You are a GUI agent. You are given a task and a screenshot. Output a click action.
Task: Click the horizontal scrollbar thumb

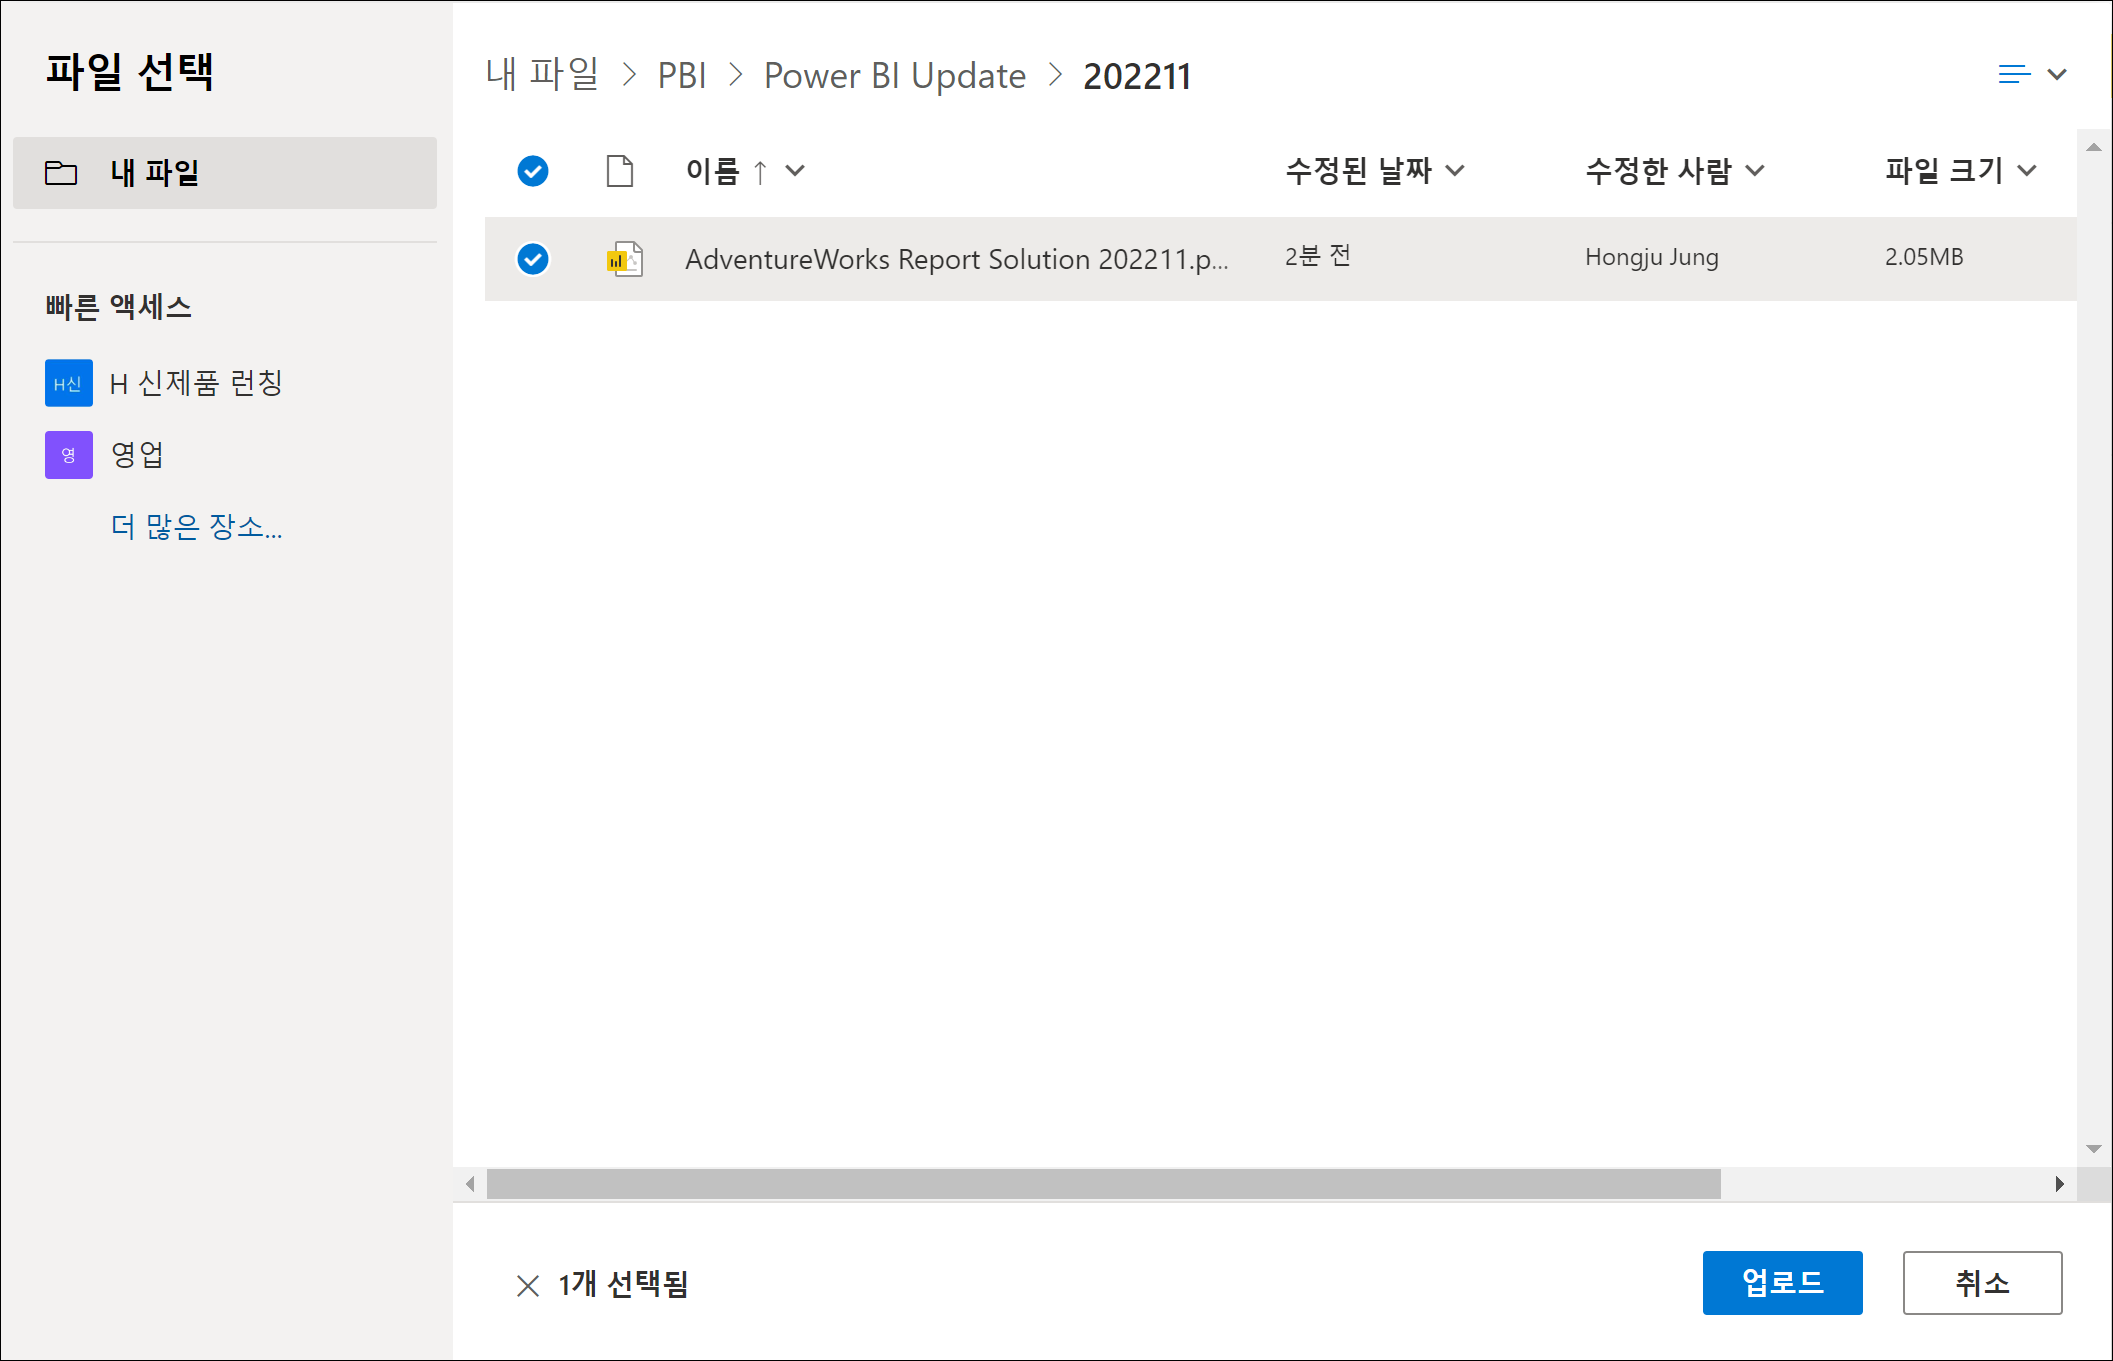click(x=1102, y=1184)
